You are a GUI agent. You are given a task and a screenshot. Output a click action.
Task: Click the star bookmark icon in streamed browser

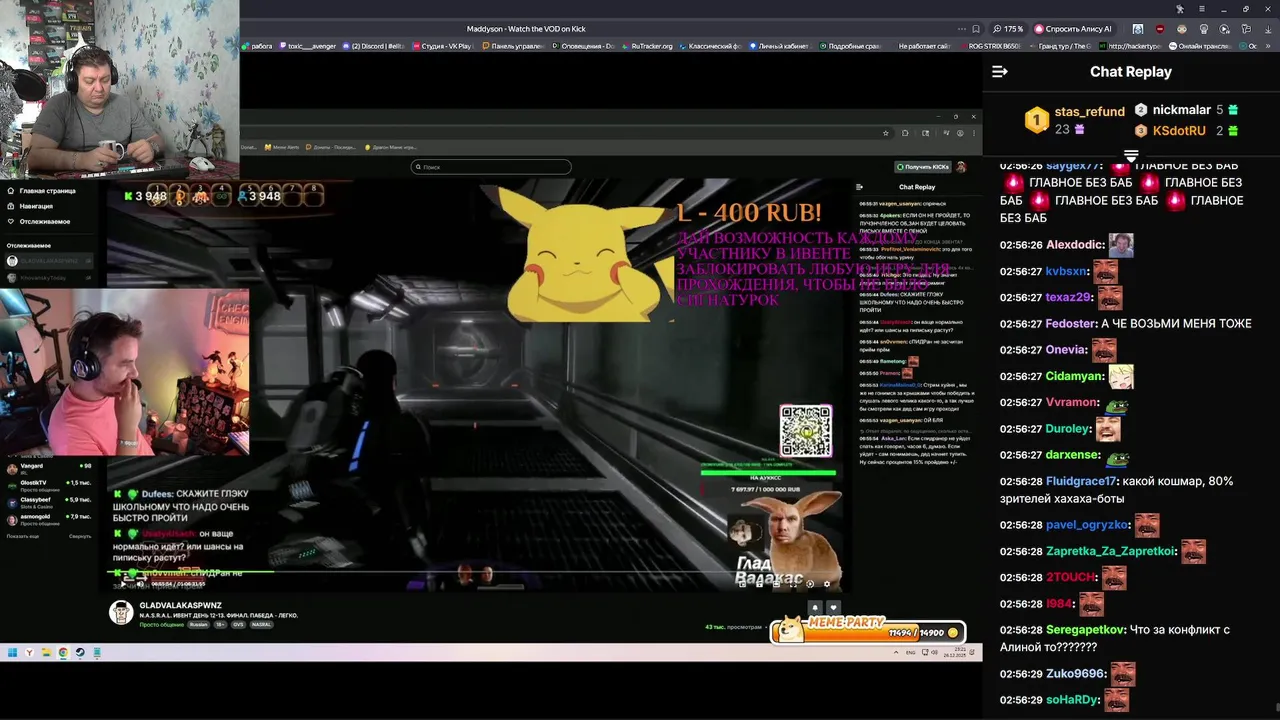(x=885, y=133)
